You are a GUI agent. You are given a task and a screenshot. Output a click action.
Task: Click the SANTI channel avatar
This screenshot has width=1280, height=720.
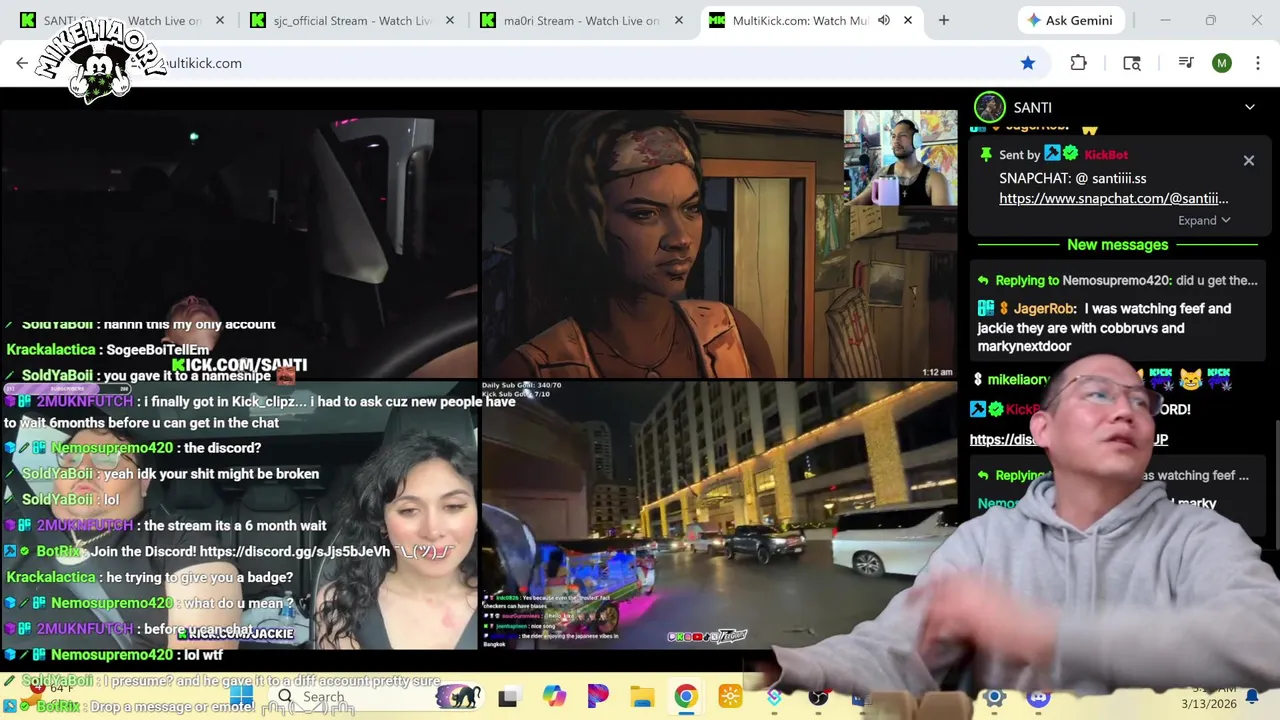click(990, 107)
